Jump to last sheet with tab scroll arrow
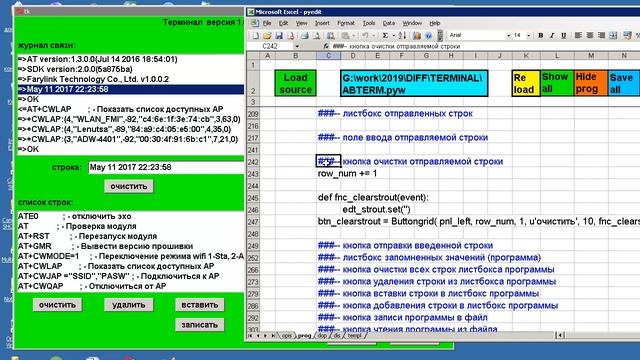This screenshot has height=360, width=640. 273,336
